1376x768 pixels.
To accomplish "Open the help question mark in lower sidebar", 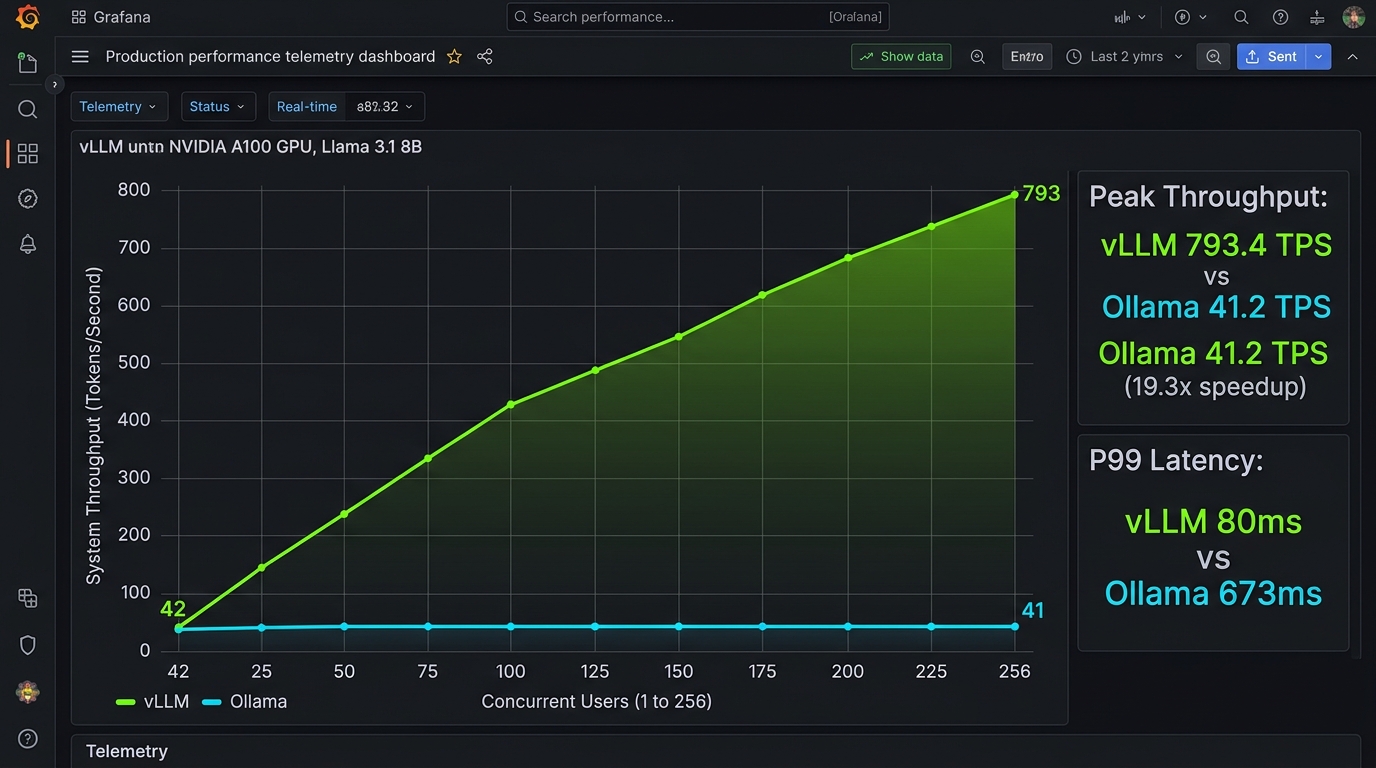I will [28, 739].
